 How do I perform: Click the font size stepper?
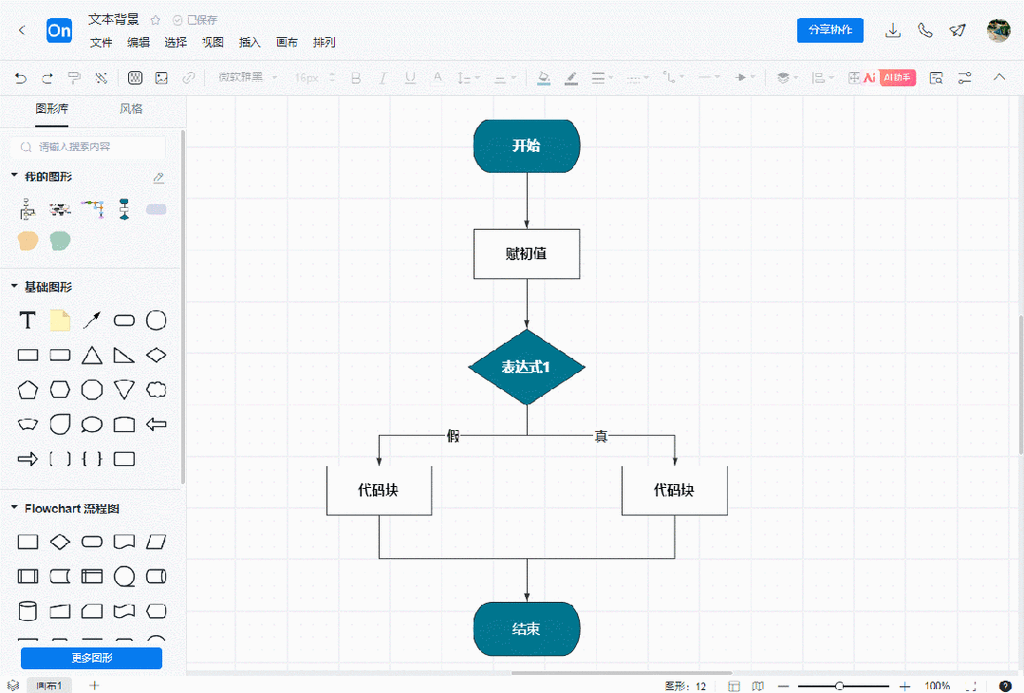click(x=332, y=78)
